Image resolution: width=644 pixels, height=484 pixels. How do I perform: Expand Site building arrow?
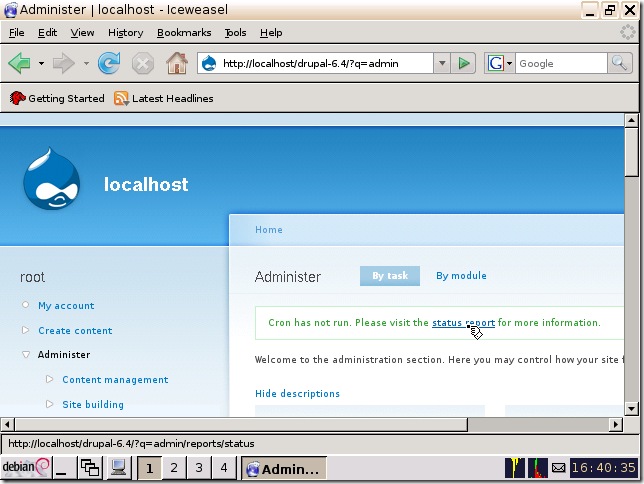point(49,404)
